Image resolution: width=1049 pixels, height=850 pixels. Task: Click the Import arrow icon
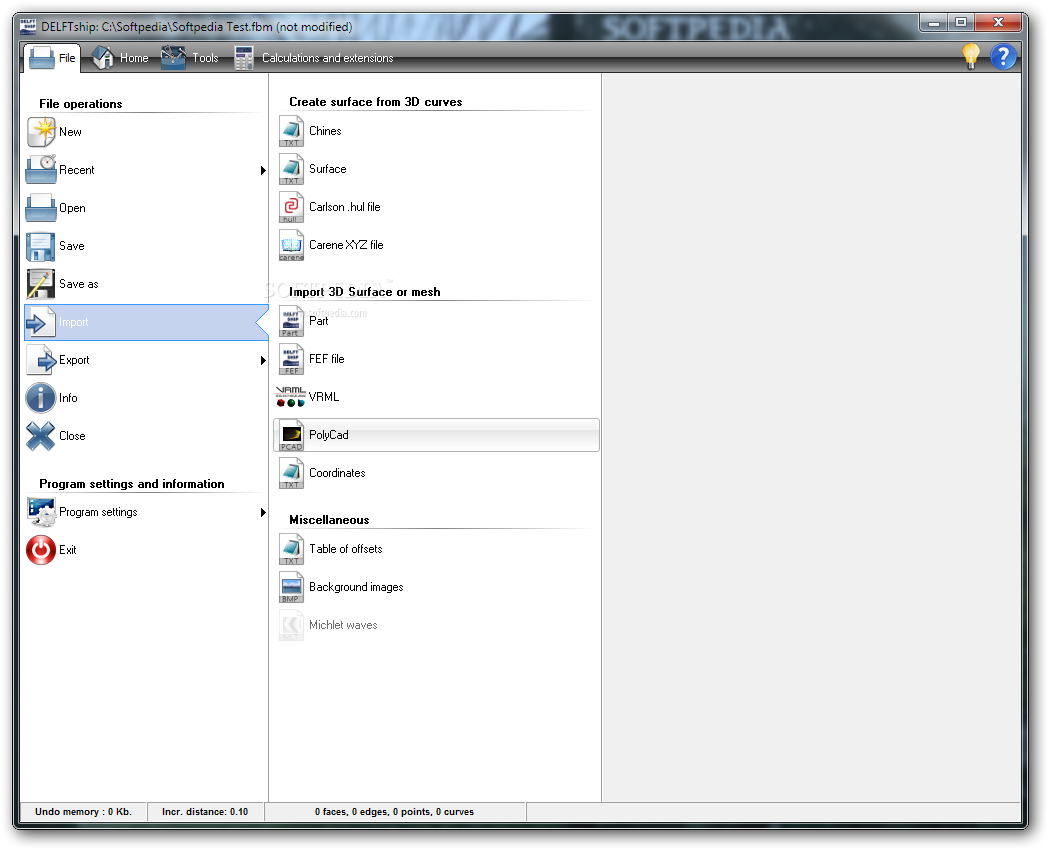pos(40,322)
